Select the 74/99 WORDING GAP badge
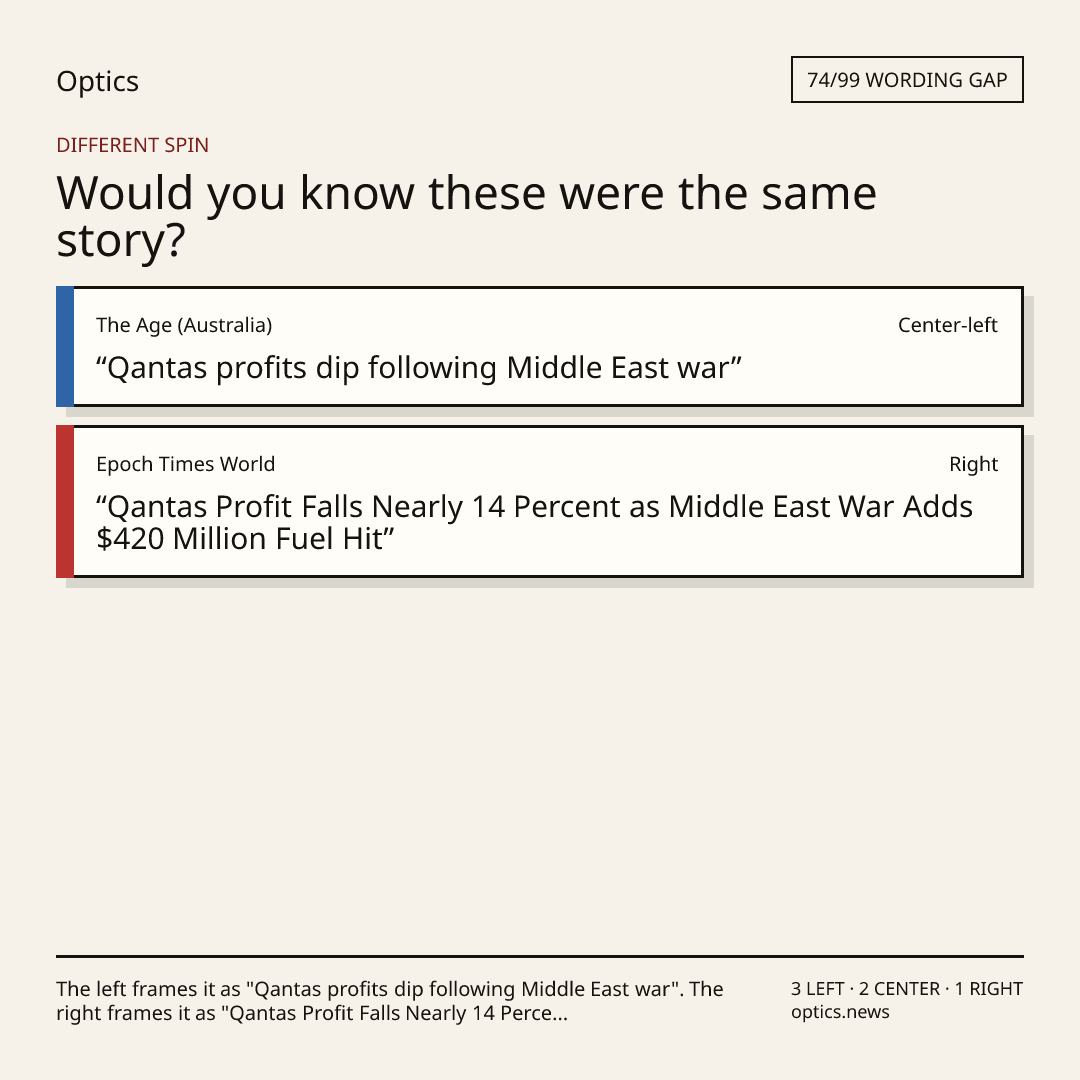The image size is (1080, 1080). coord(907,80)
